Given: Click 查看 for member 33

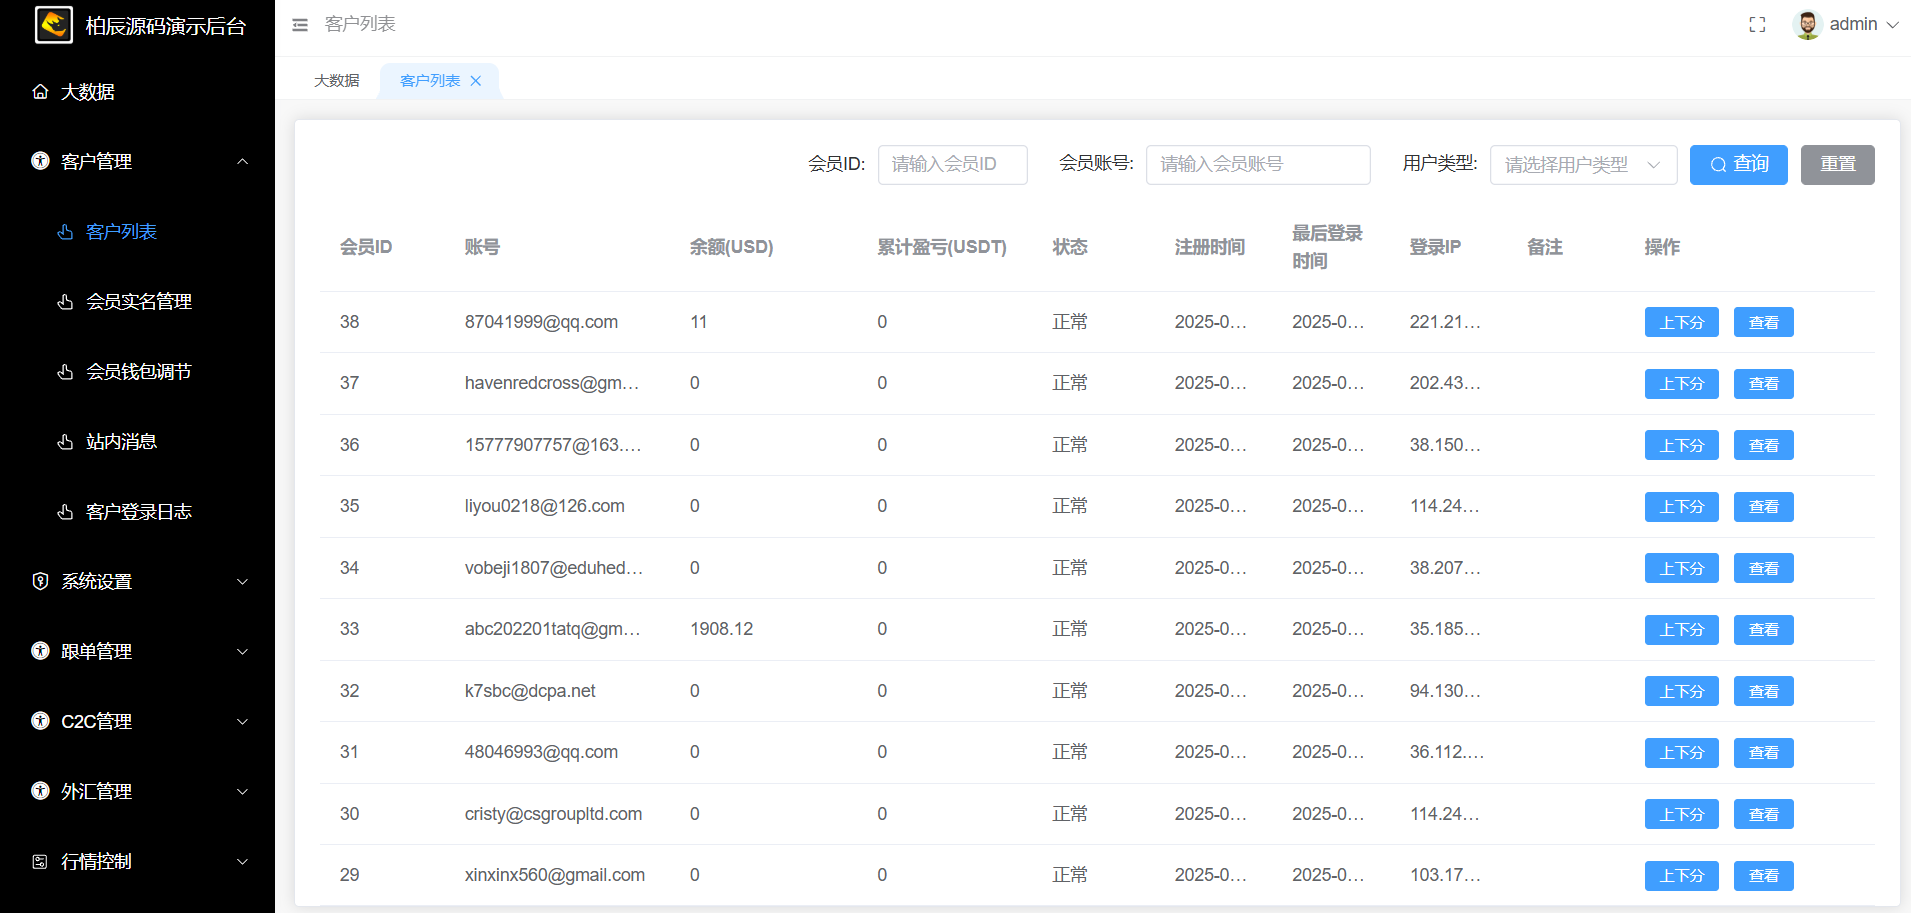Looking at the screenshot, I should click(x=1764, y=630).
